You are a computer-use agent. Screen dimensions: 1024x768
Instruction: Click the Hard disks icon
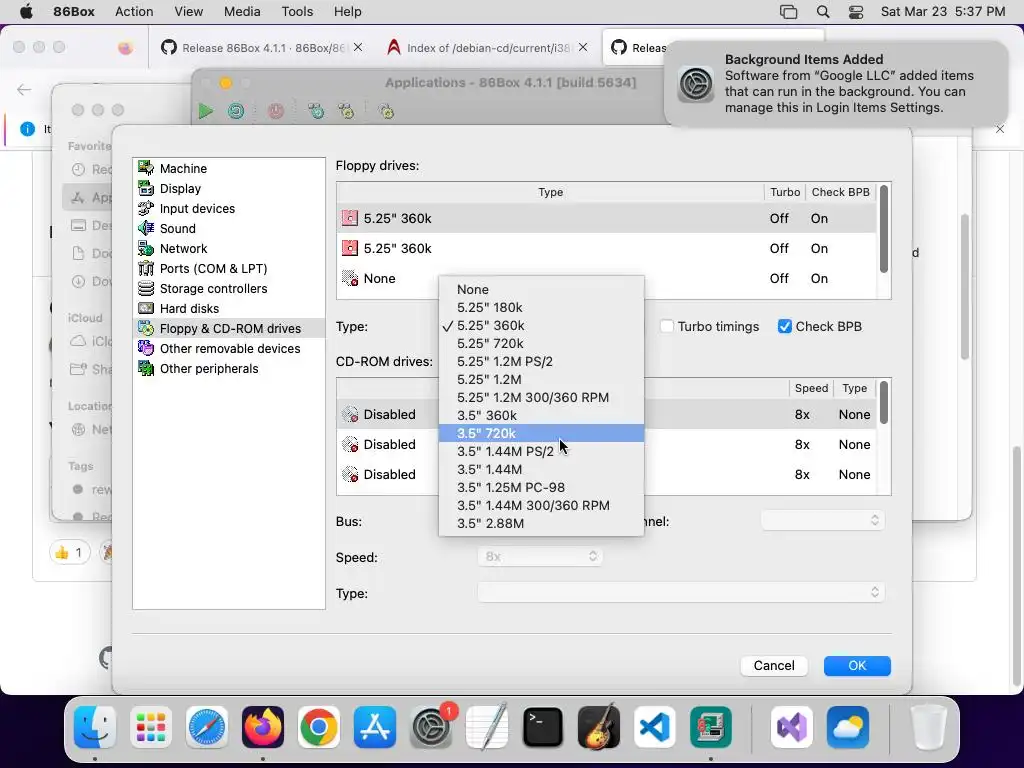pos(146,308)
